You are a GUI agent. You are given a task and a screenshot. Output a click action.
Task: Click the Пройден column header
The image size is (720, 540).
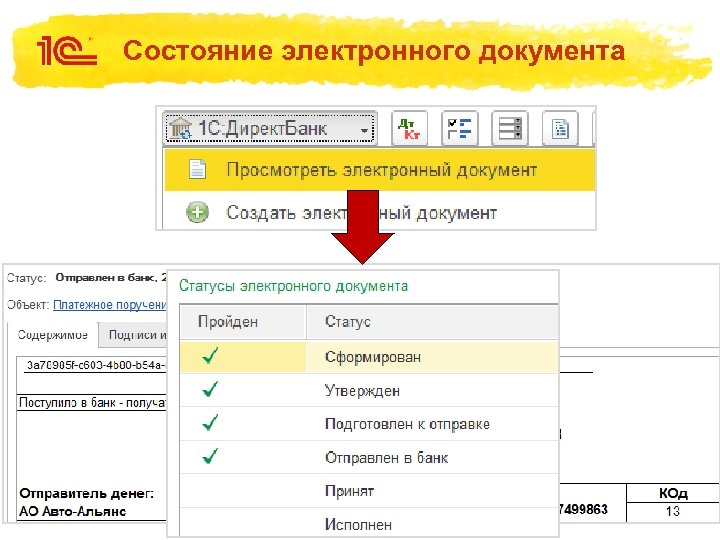tap(243, 321)
